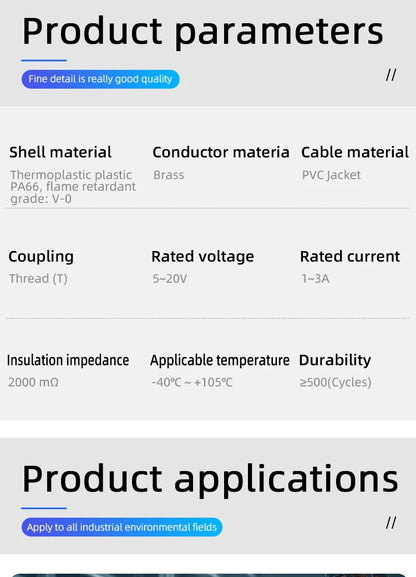
Task: Click the double slash icon beside Product applications
Action: [391, 523]
